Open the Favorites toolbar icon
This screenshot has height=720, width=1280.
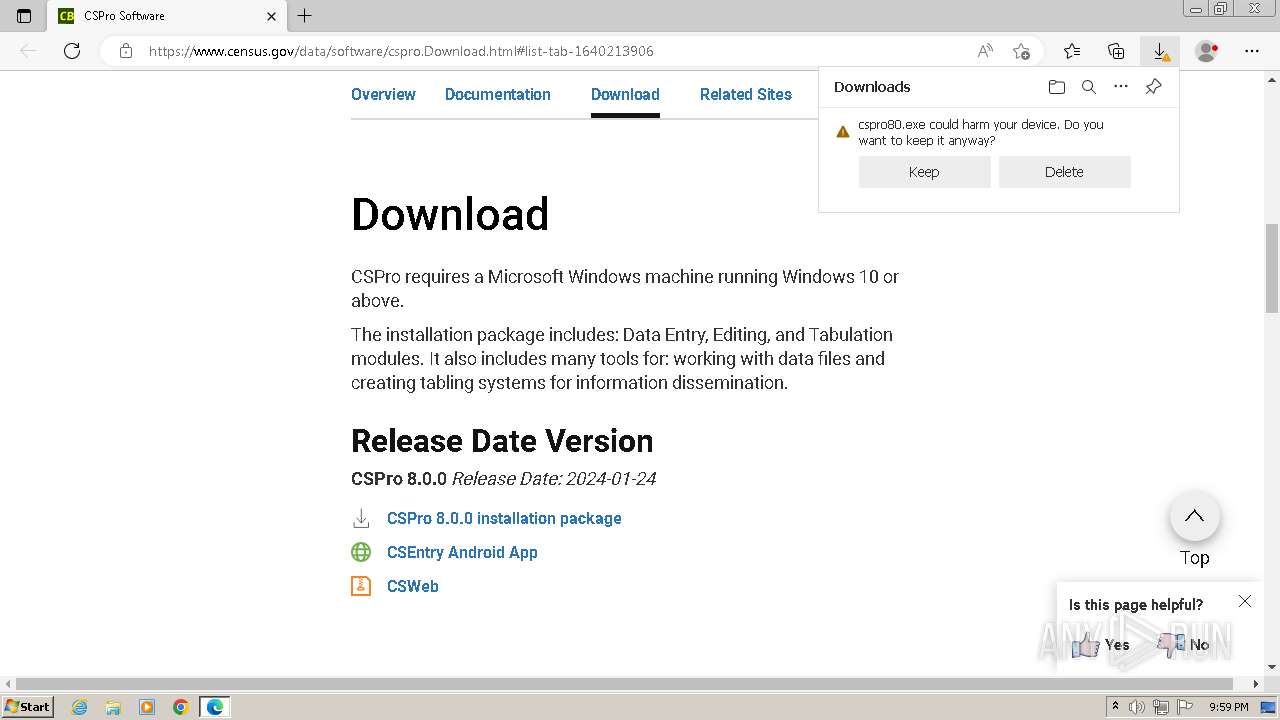[x=1072, y=51]
